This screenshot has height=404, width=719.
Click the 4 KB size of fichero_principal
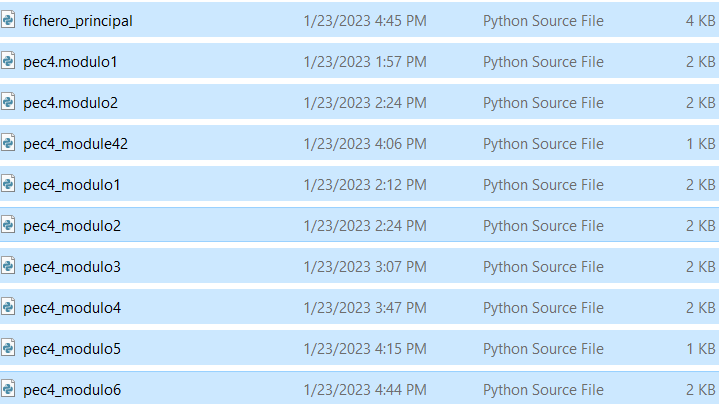700,21
